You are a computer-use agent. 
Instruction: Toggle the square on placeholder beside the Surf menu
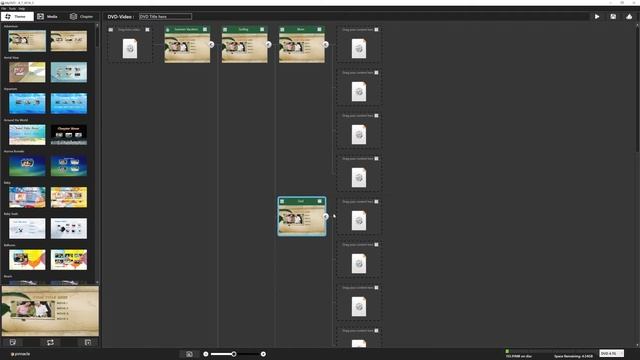376,202
